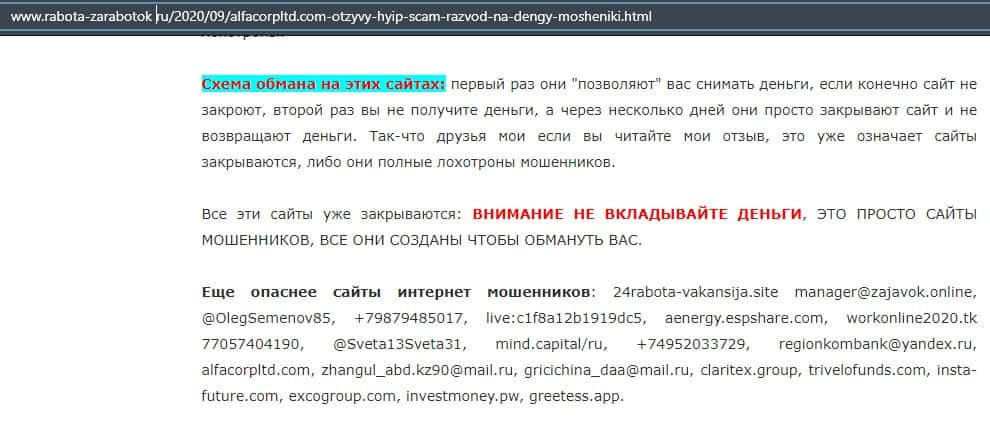
Task: Click highlighted heading "Схема обмана на этих сайтах:"
Action: tap(323, 84)
